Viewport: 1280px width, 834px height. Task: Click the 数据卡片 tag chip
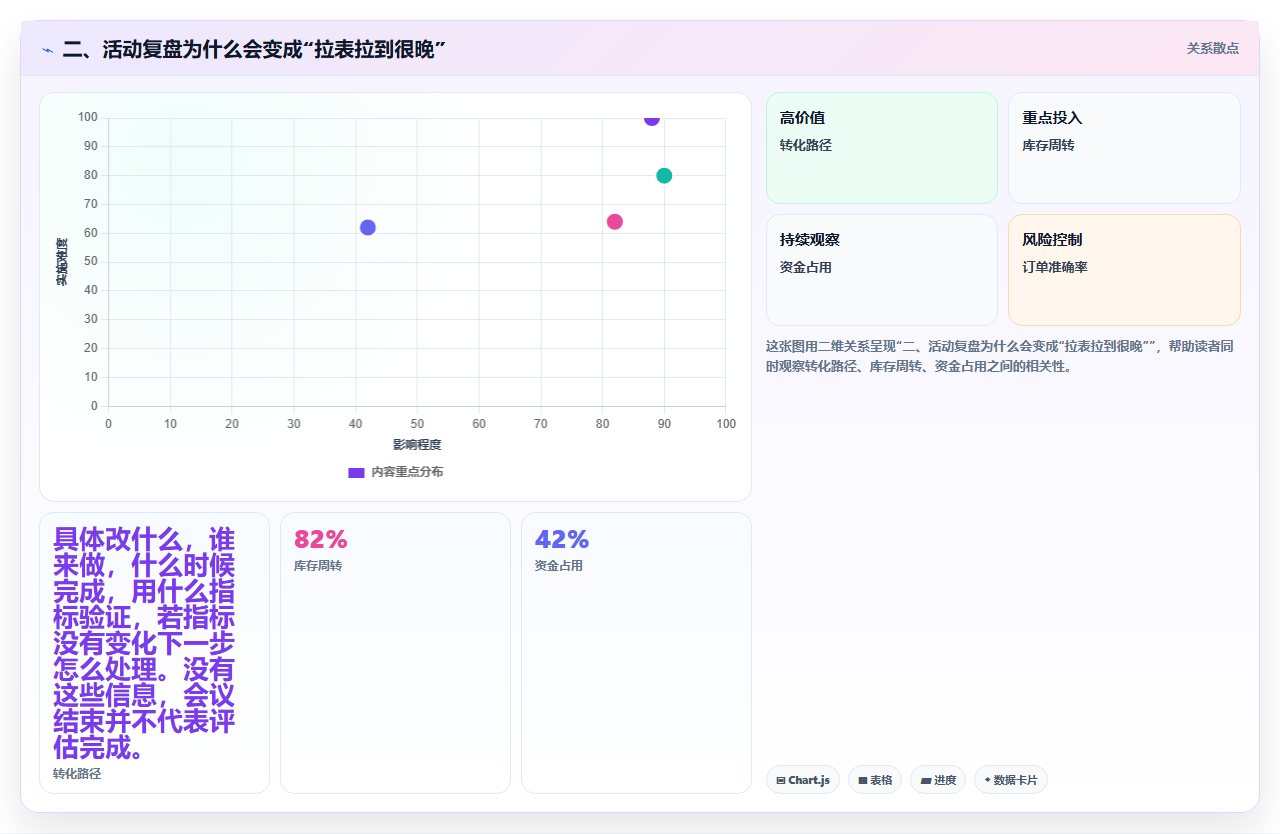(1011, 780)
